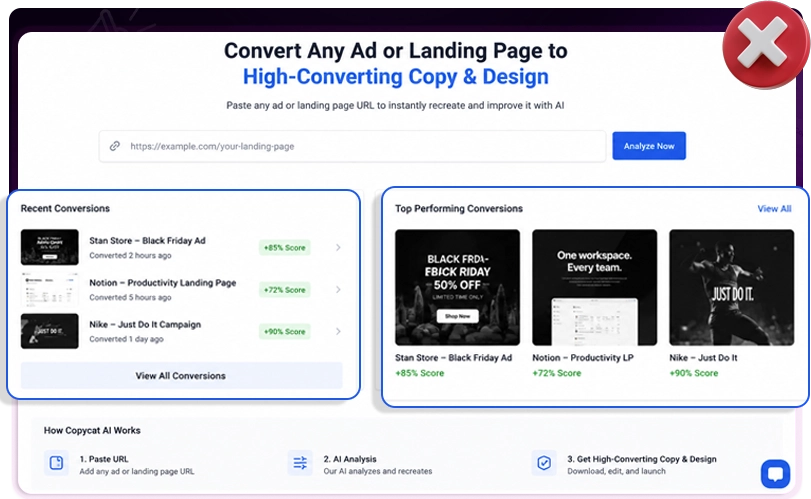Follow the View All link
Viewport: 811px width, 499px height.
tap(774, 209)
